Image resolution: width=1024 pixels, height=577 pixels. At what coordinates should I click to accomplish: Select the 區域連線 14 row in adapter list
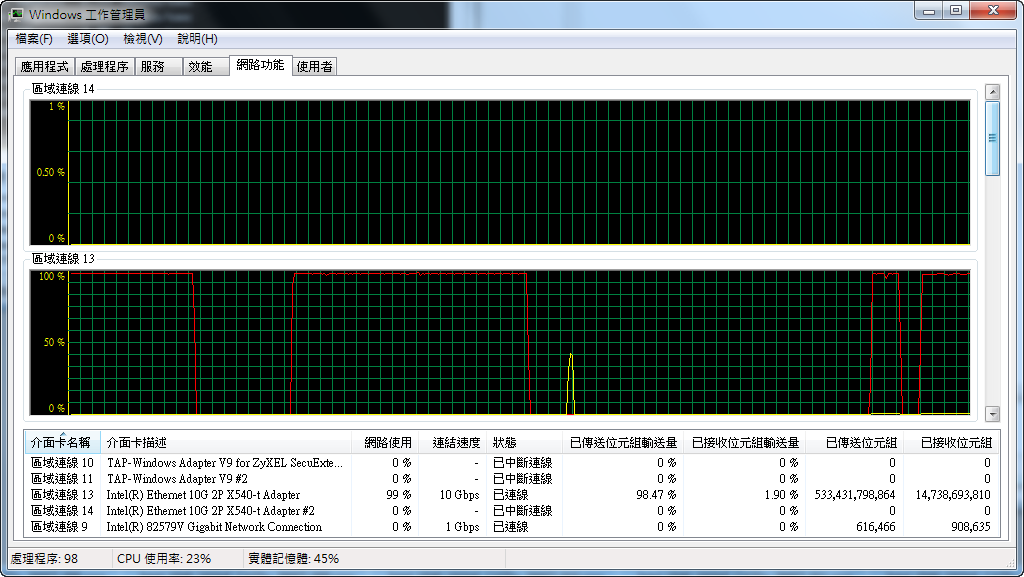pos(511,510)
